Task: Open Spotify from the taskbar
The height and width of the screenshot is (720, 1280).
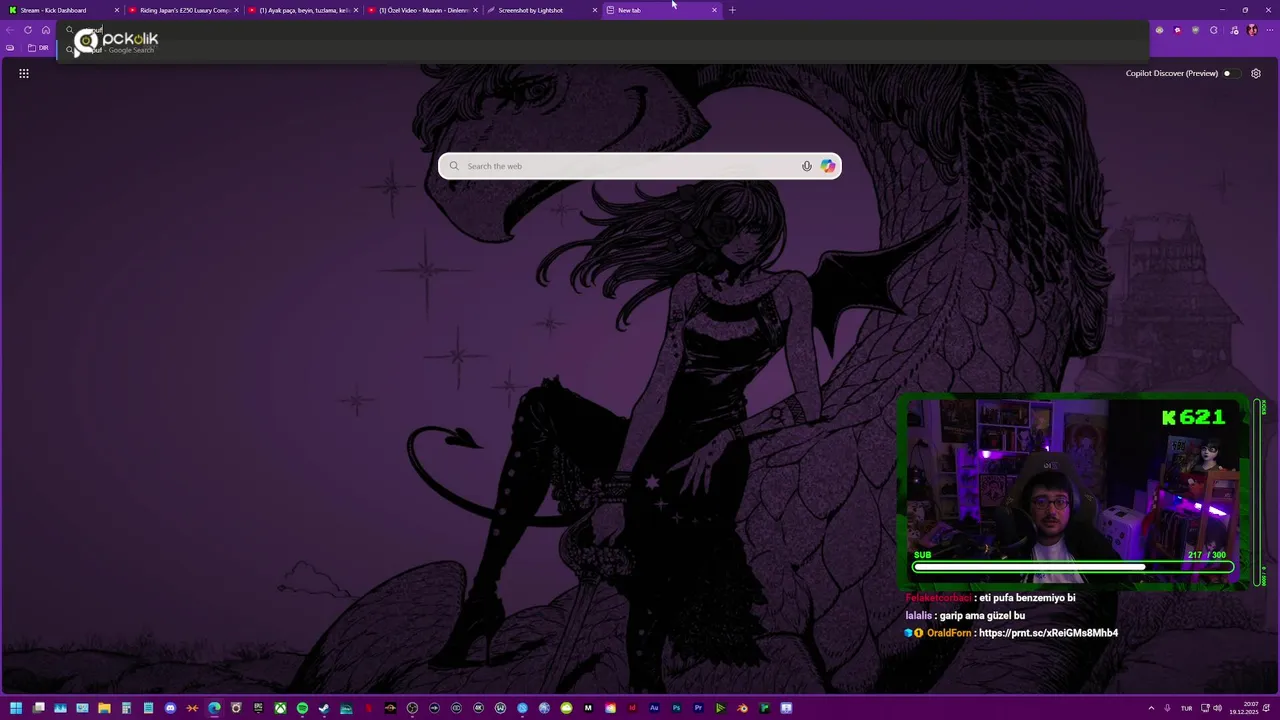Action: pos(302,708)
